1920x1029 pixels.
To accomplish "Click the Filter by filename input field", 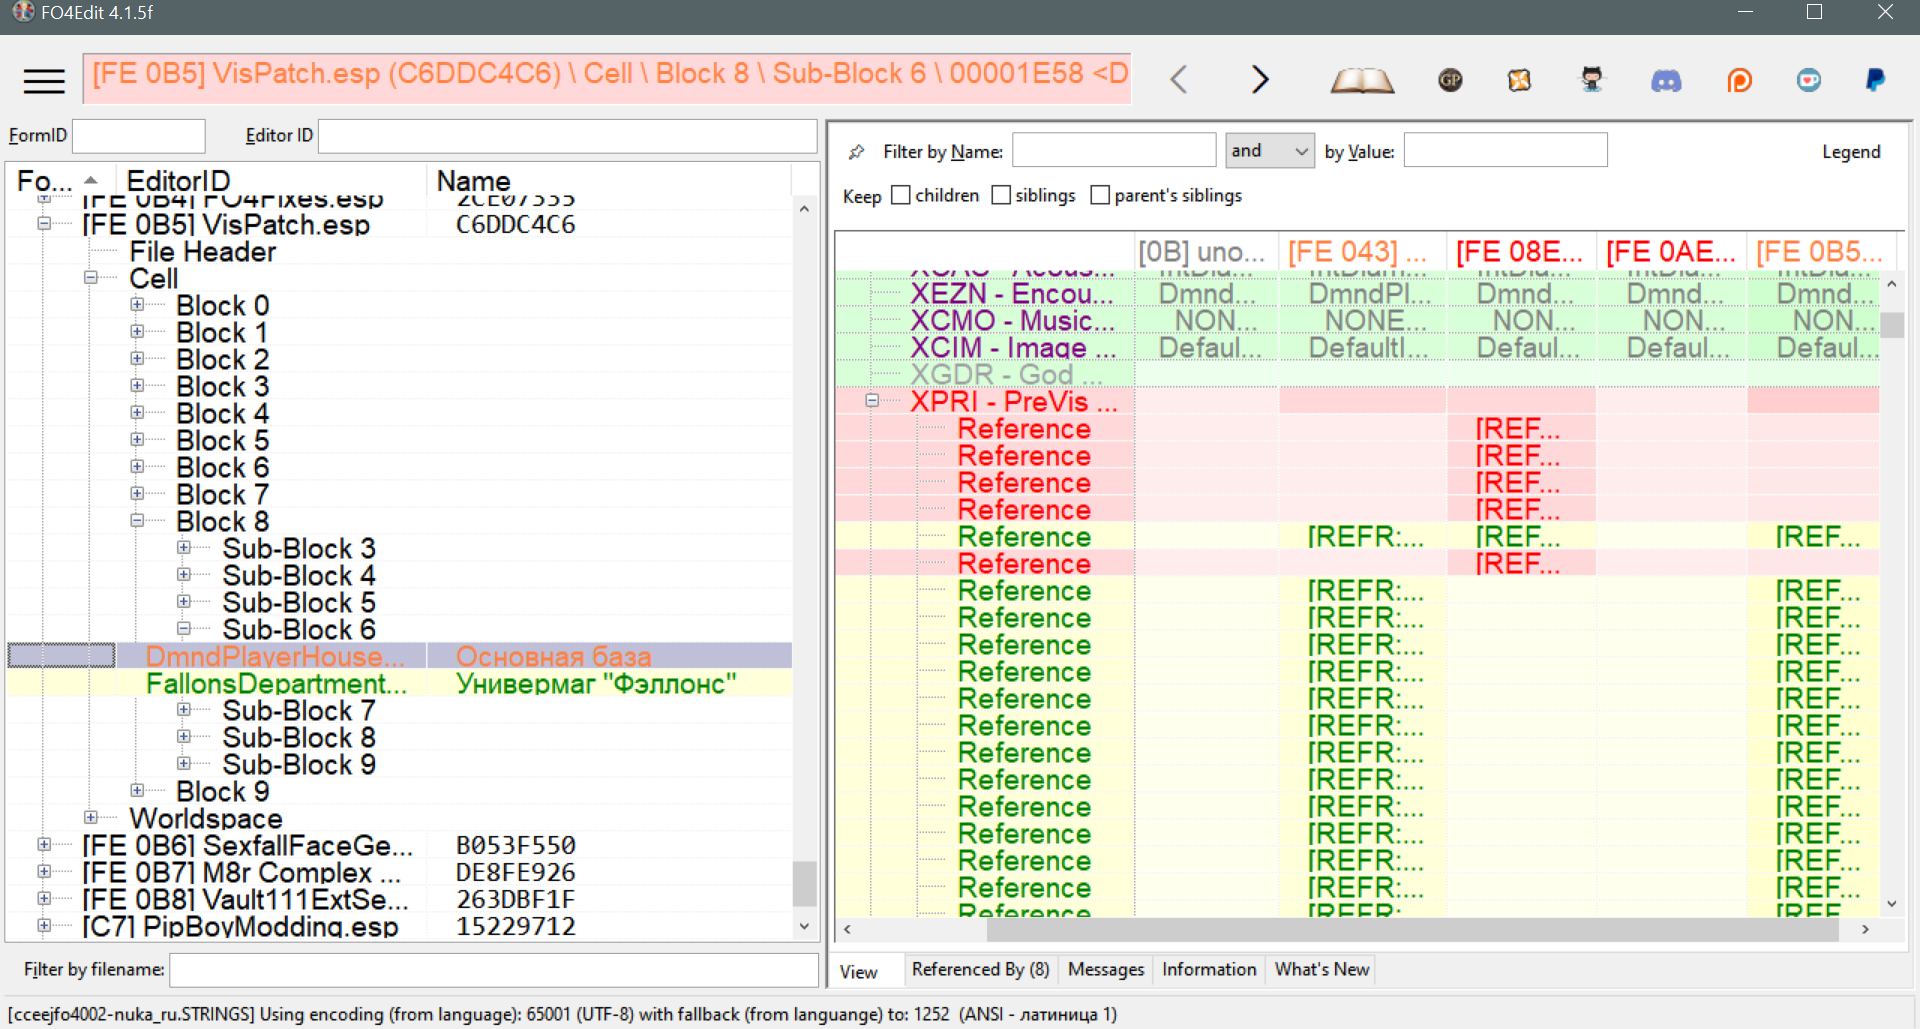I will pyautogui.click(x=493, y=970).
